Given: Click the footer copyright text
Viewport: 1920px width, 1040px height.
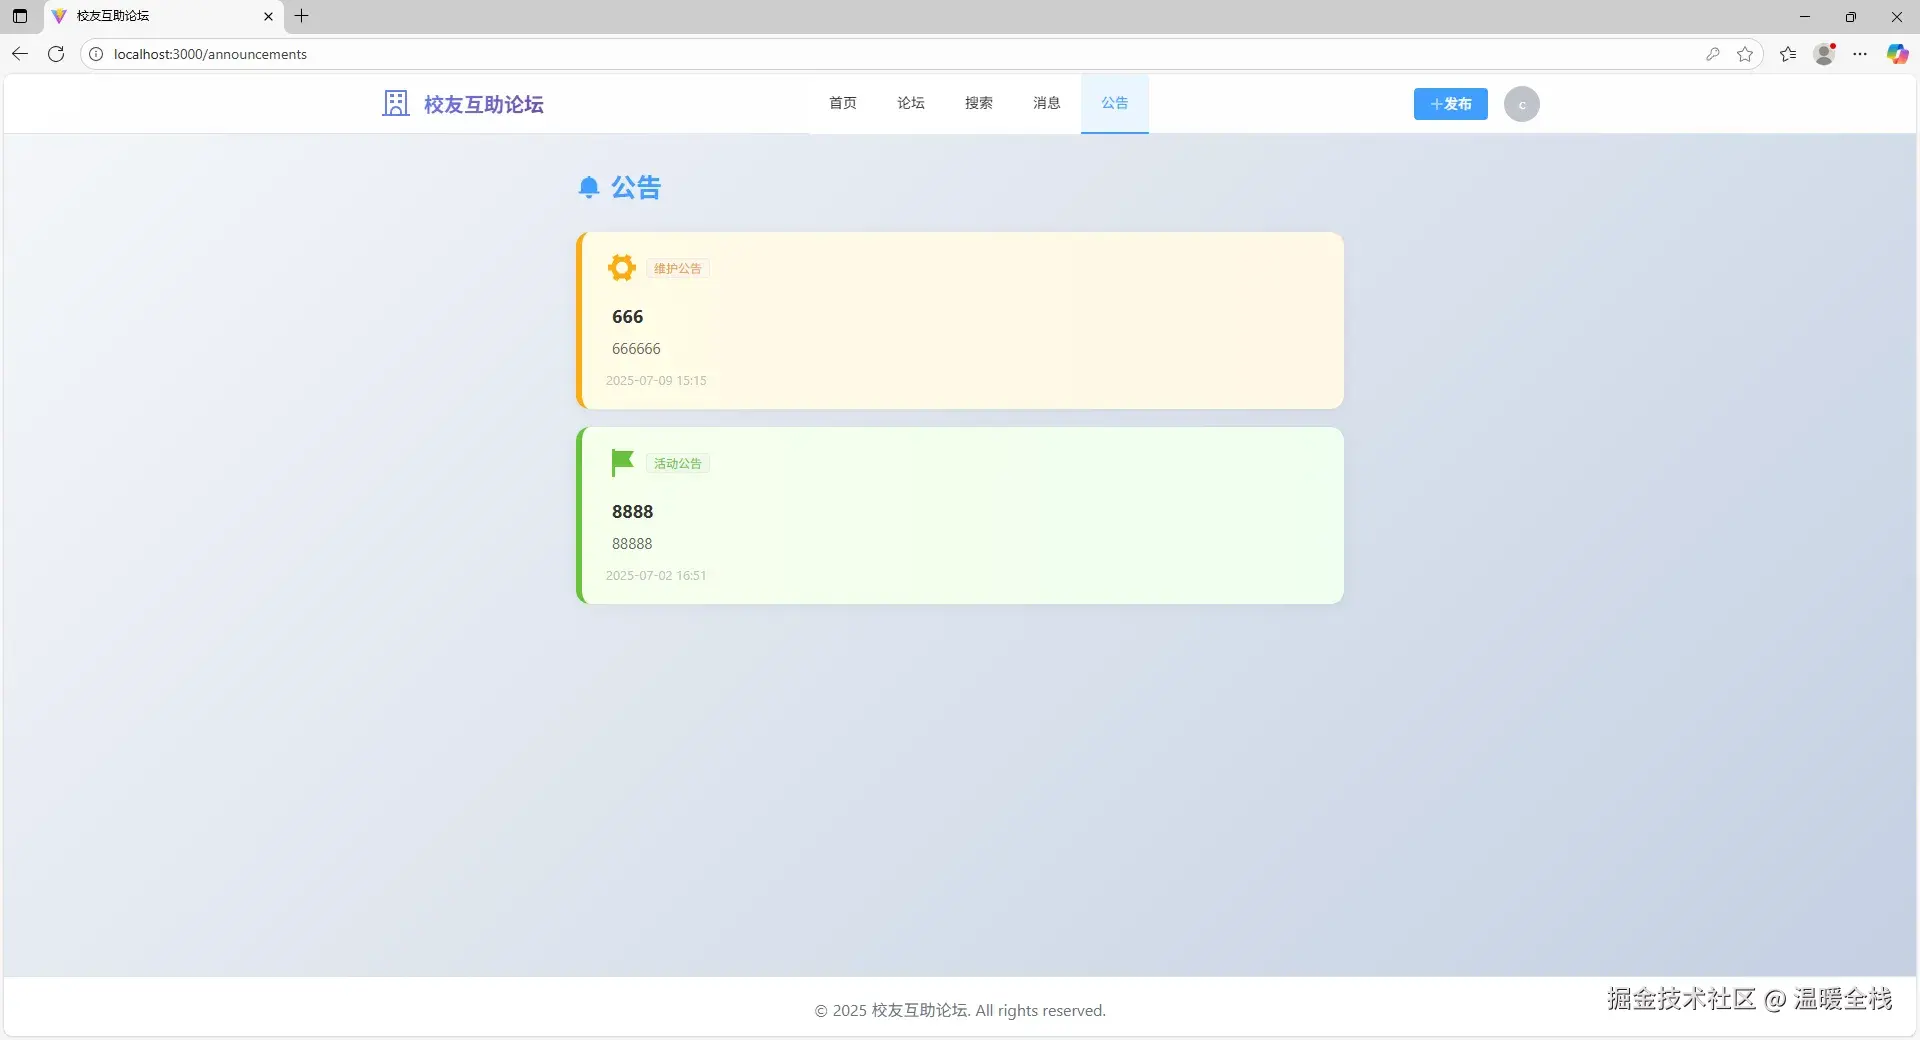Looking at the screenshot, I should pyautogui.click(x=960, y=1010).
